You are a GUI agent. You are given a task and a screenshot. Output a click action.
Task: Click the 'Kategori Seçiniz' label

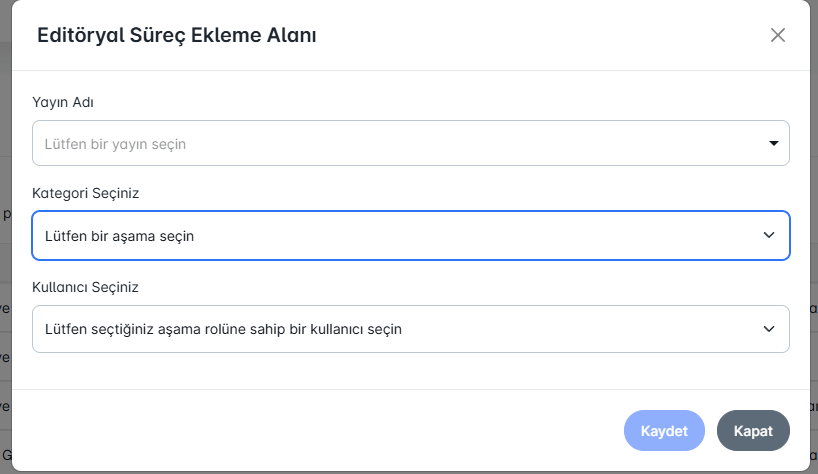[x=85, y=194]
